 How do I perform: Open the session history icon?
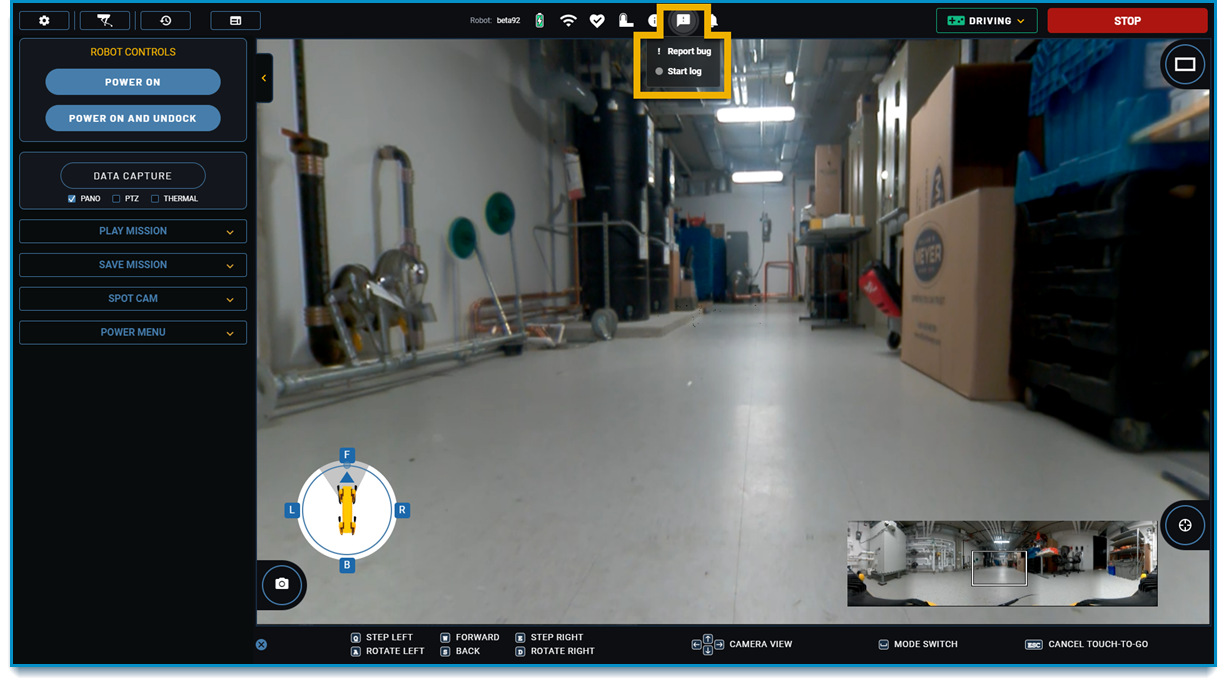[165, 19]
